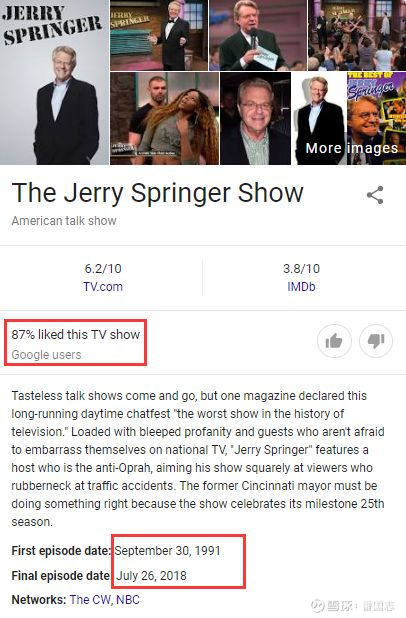
Task: Open The CW network link
Action: [x=91, y=599]
